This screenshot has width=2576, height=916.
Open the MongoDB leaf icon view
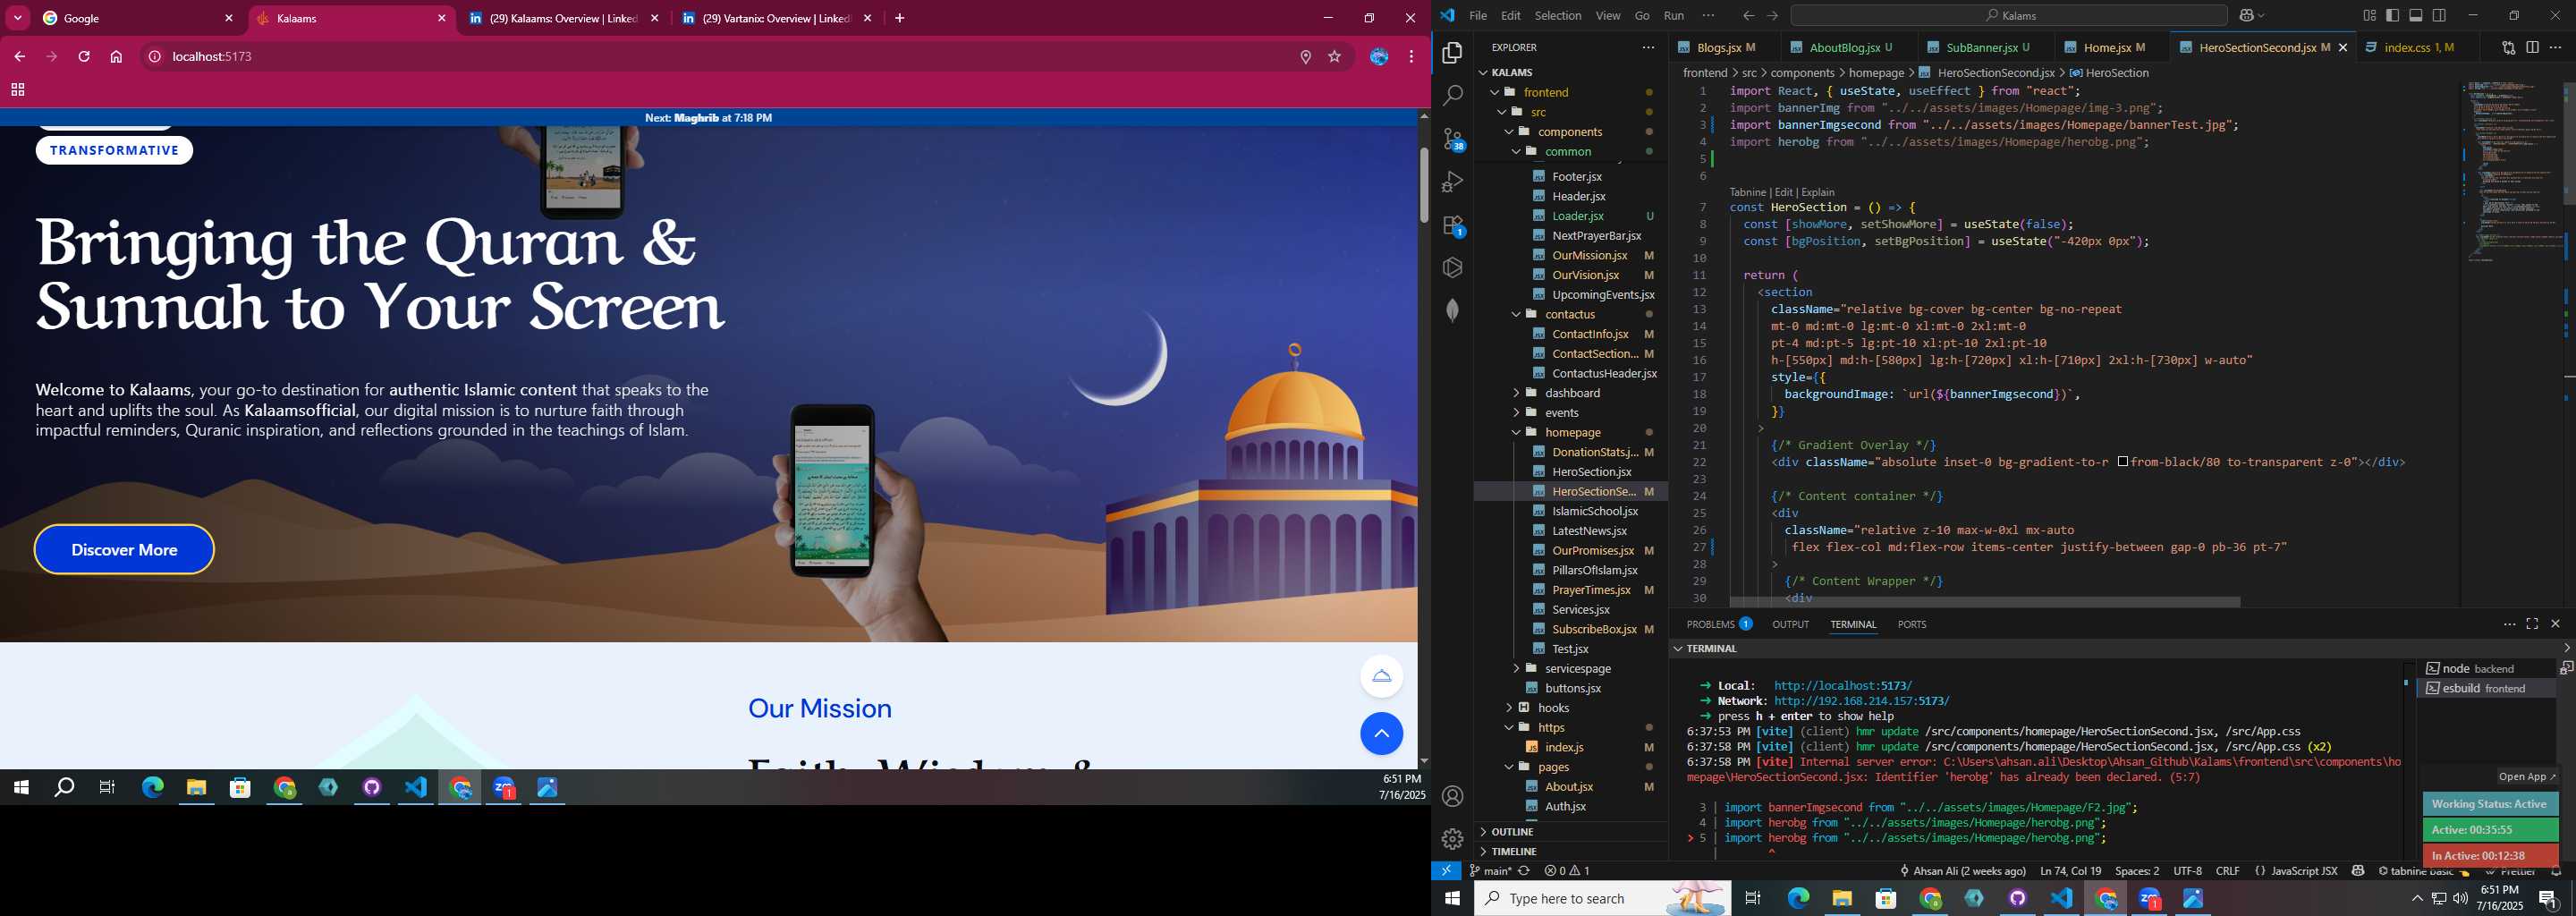pos(1452,311)
